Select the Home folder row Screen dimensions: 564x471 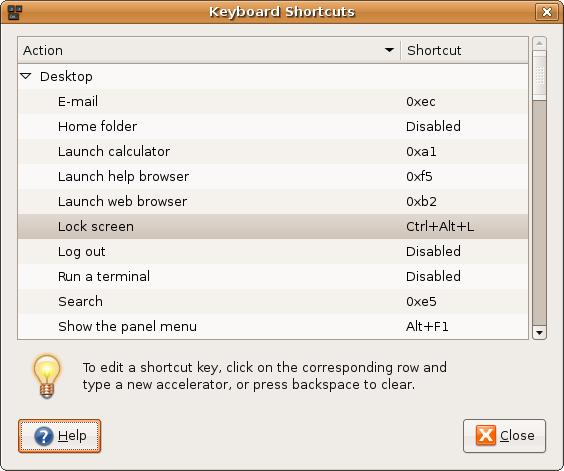tap(273, 126)
